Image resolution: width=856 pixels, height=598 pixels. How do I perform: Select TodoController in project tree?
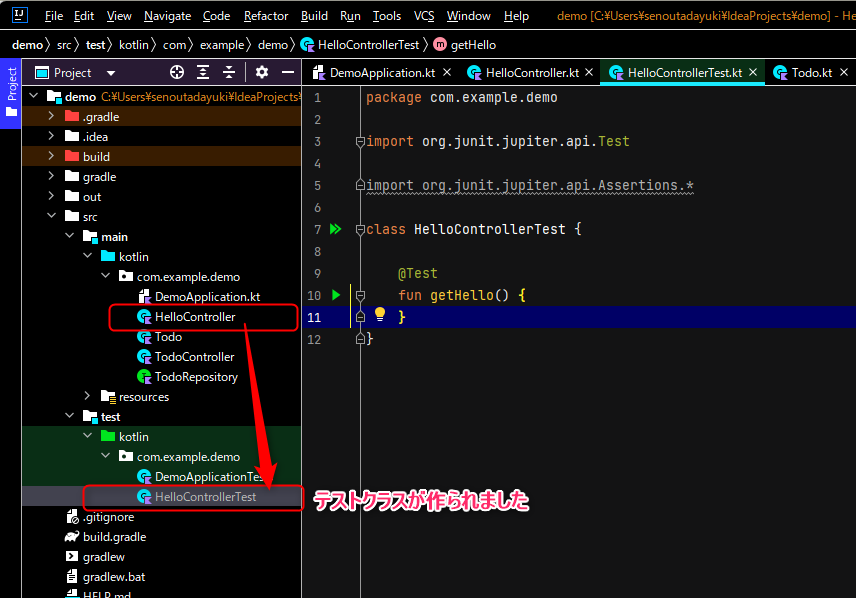[194, 357]
